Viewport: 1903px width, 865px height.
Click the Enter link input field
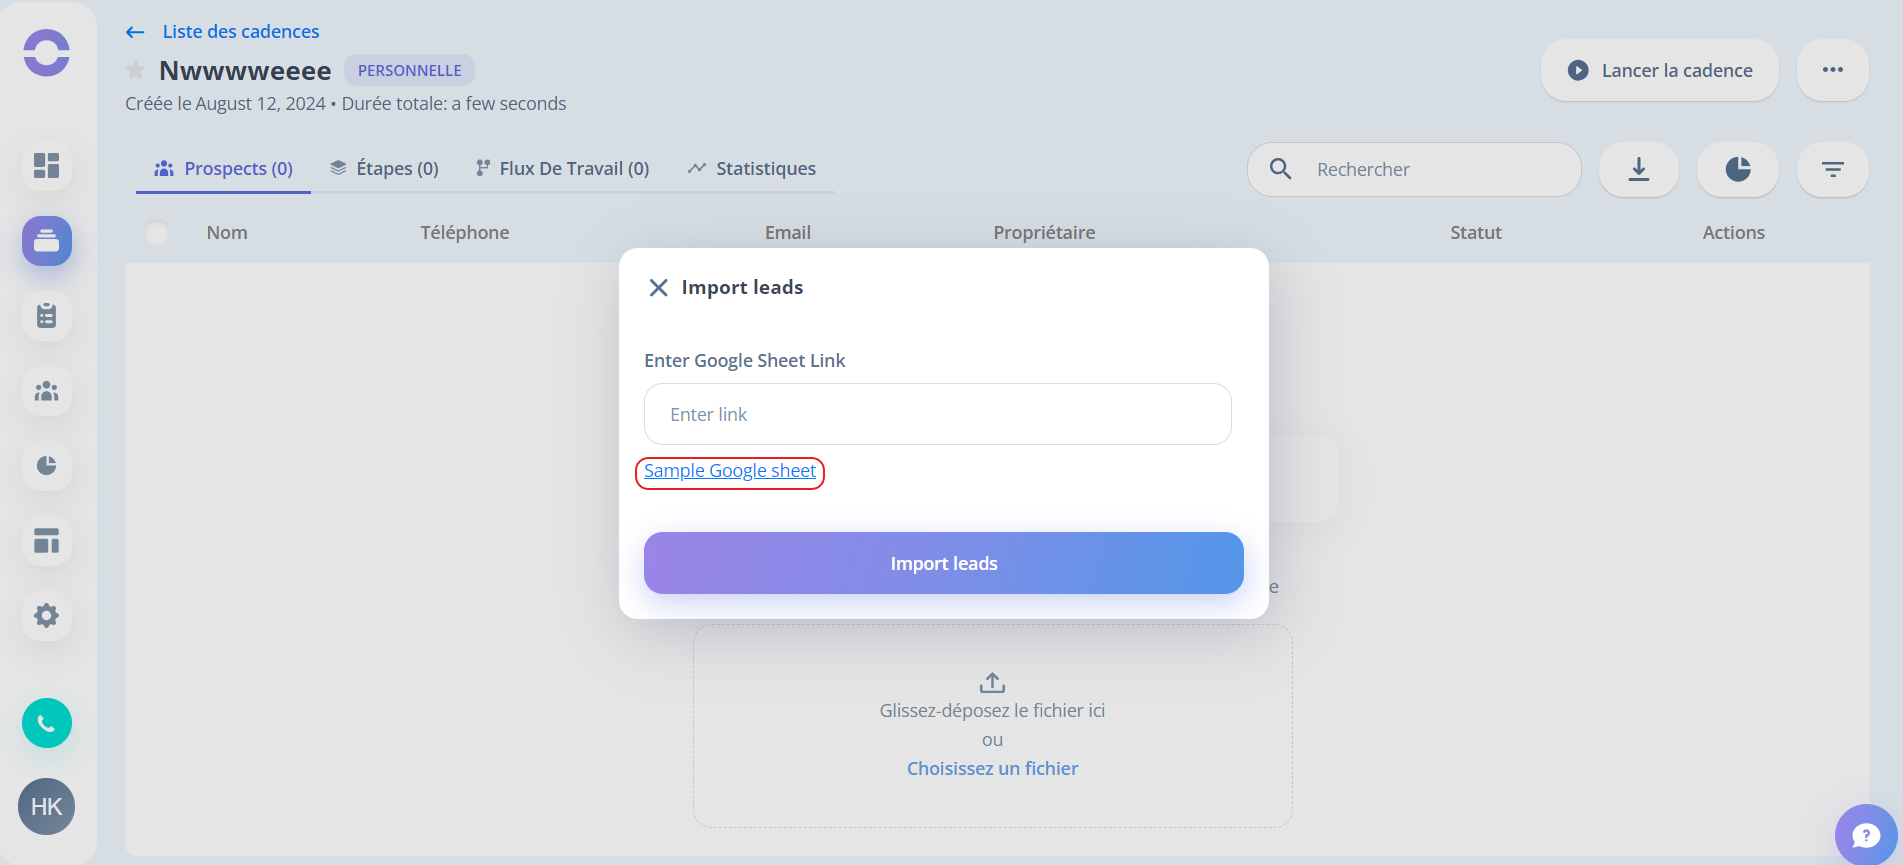click(x=938, y=414)
